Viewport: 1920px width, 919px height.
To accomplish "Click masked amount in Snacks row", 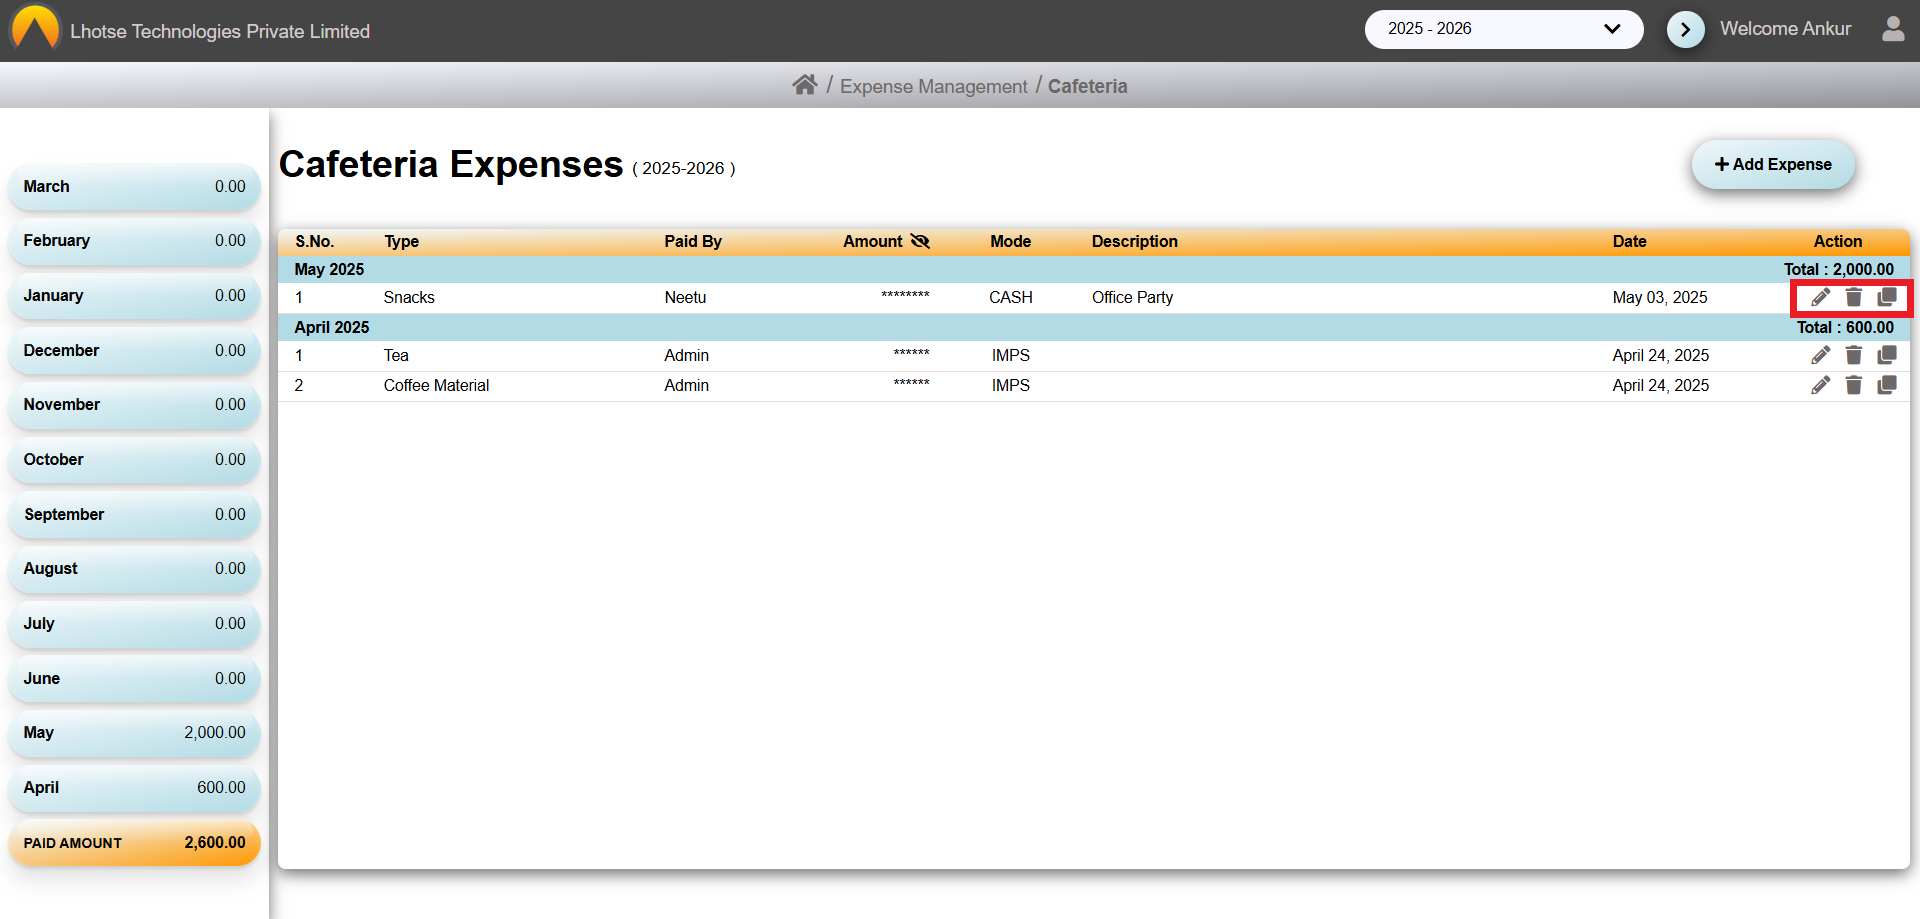I will (905, 296).
